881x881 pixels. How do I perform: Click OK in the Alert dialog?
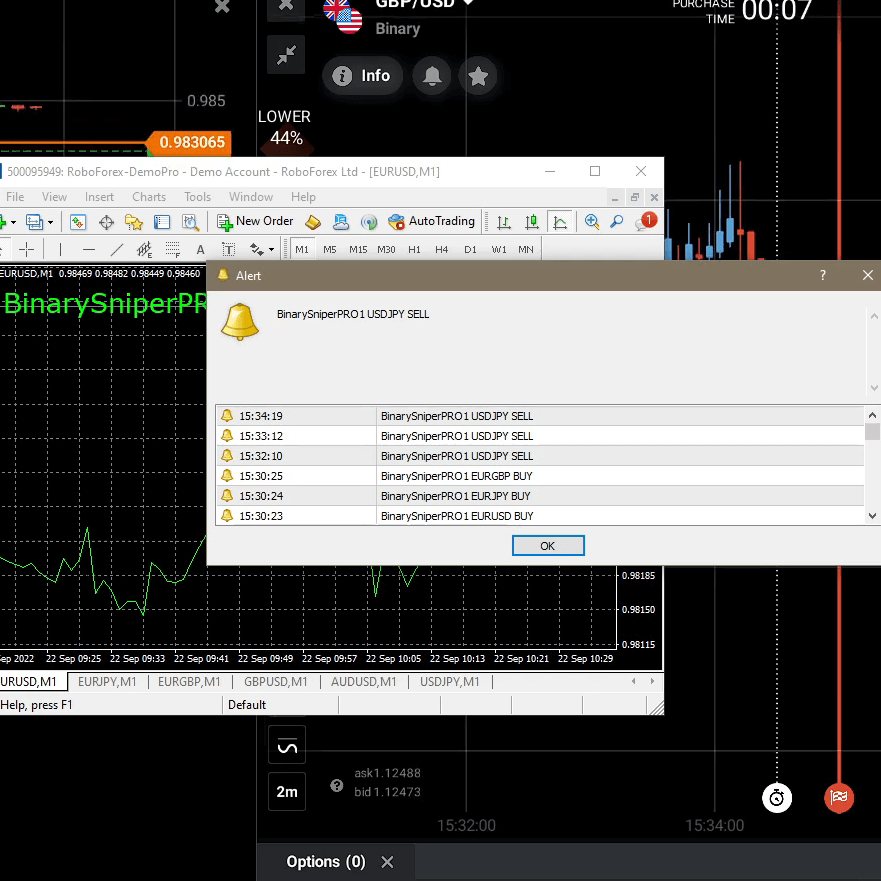548,546
